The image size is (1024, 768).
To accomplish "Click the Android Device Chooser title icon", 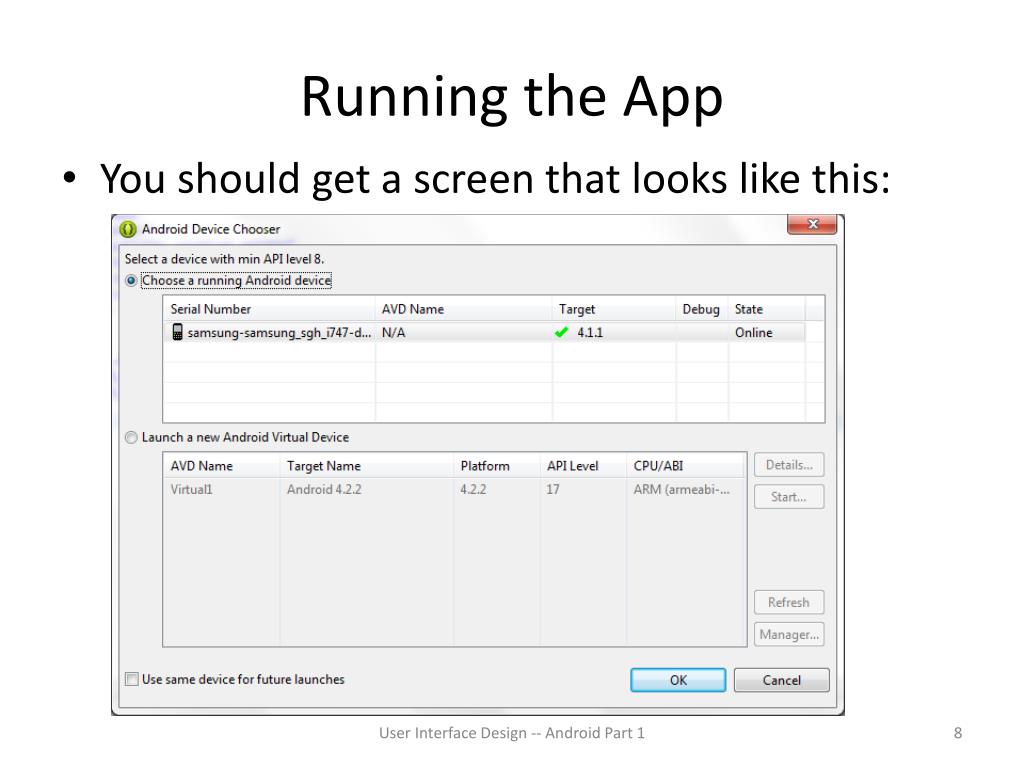I will click(127, 229).
